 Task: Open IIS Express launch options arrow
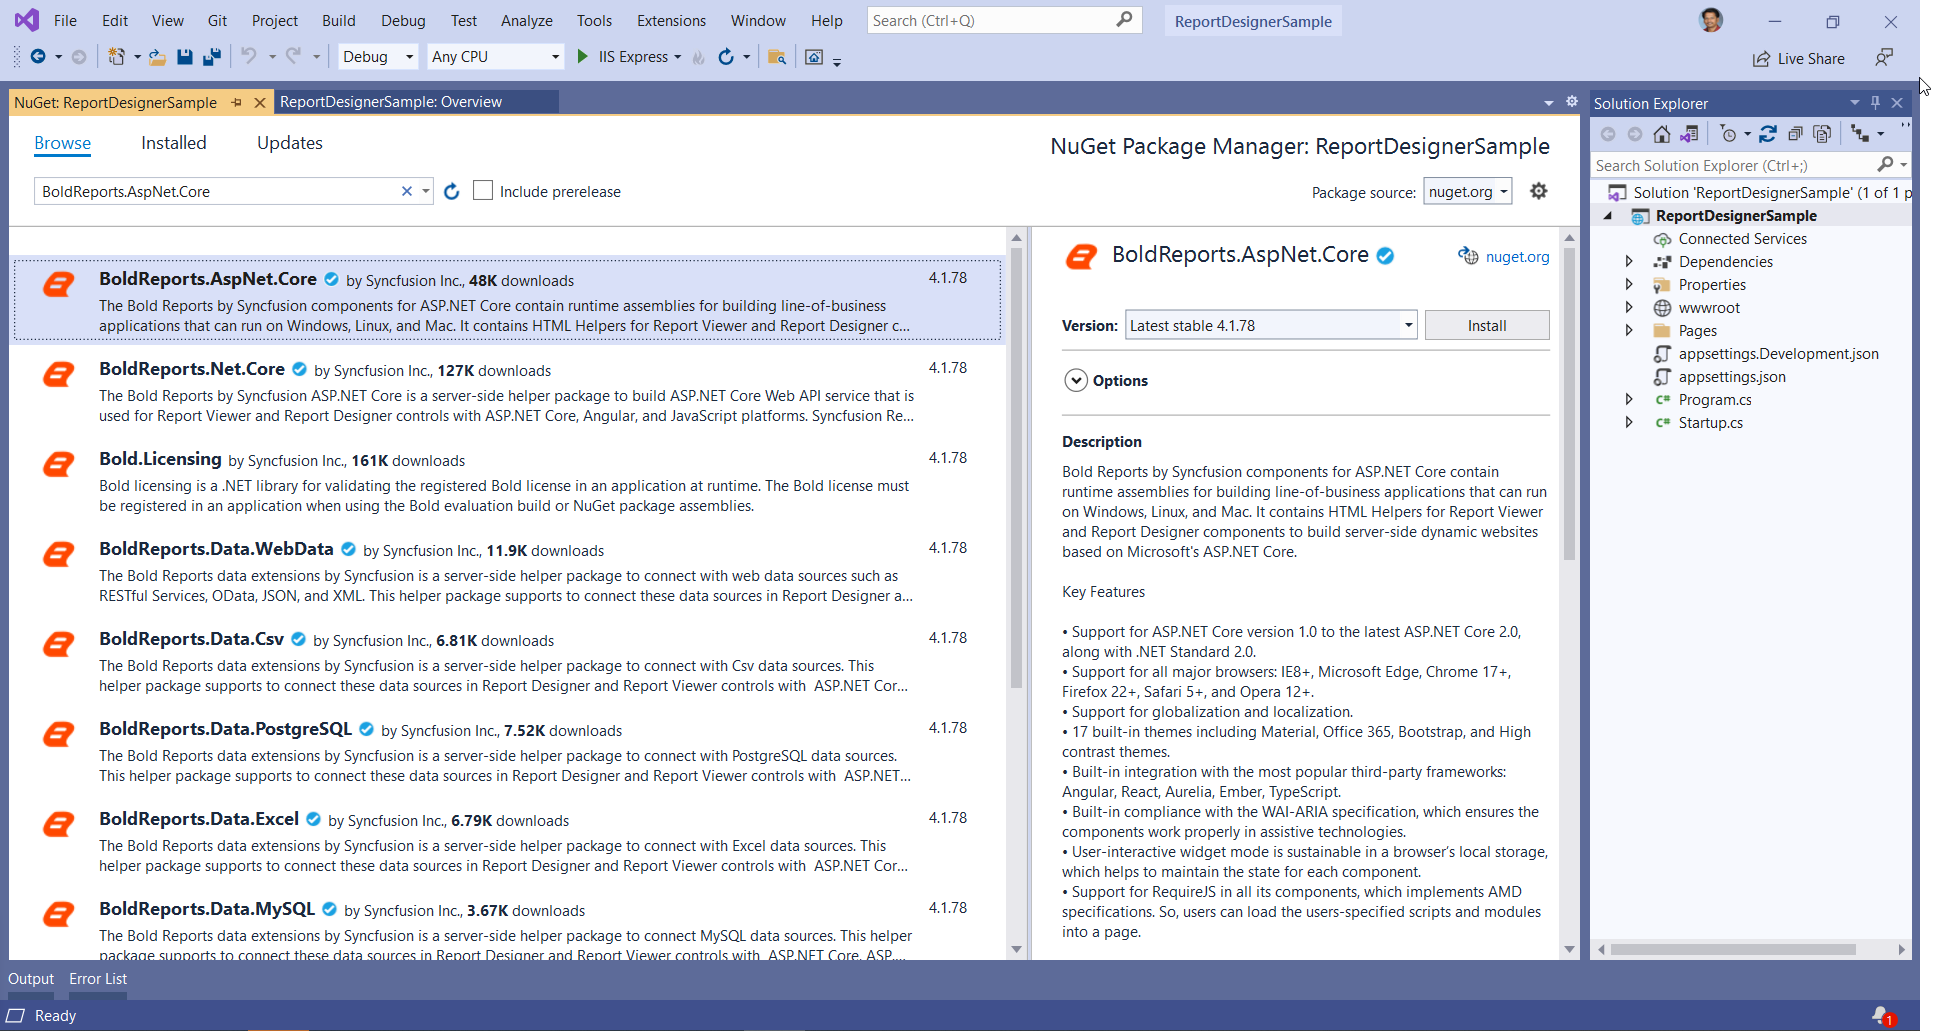pyautogui.click(x=678, y=57)
